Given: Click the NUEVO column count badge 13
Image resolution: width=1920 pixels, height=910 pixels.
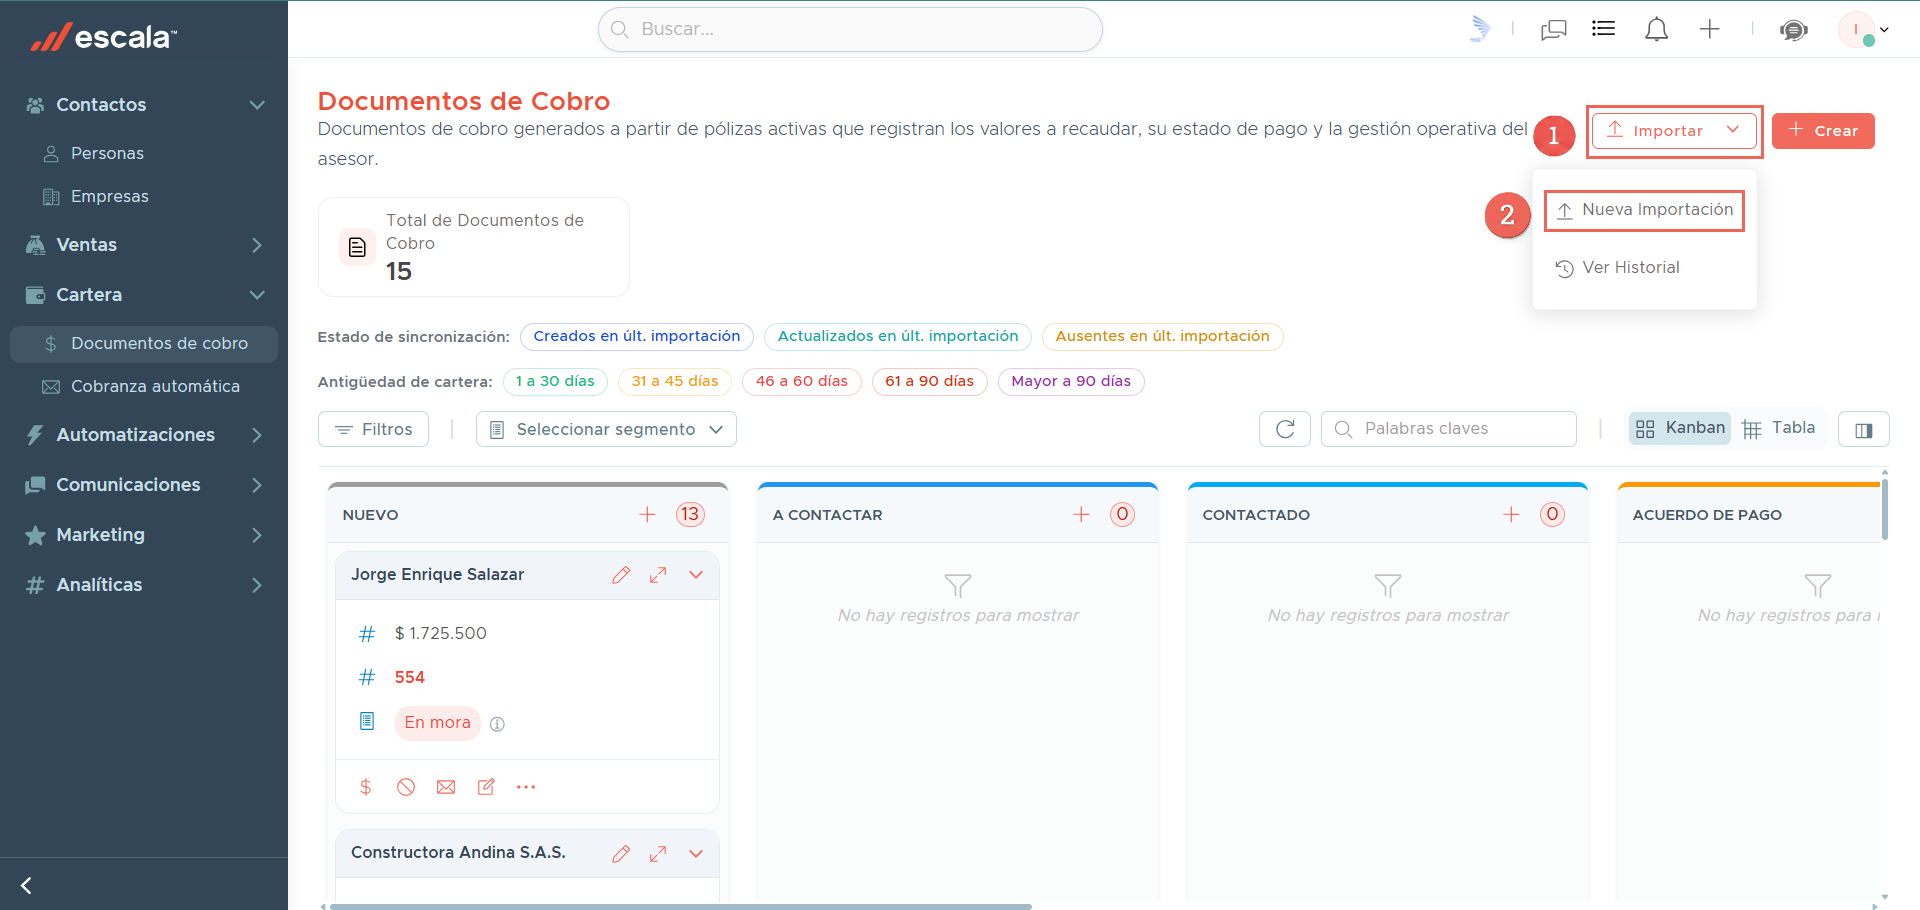Looking at the screenshot, I should pyautogui.click(x=690, y=514).
